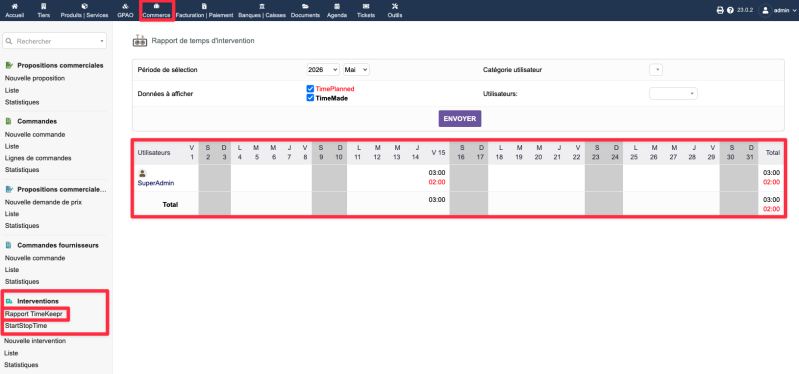Open the month dropdown showing Mai
799x374 pixels.
pos(356,69)
